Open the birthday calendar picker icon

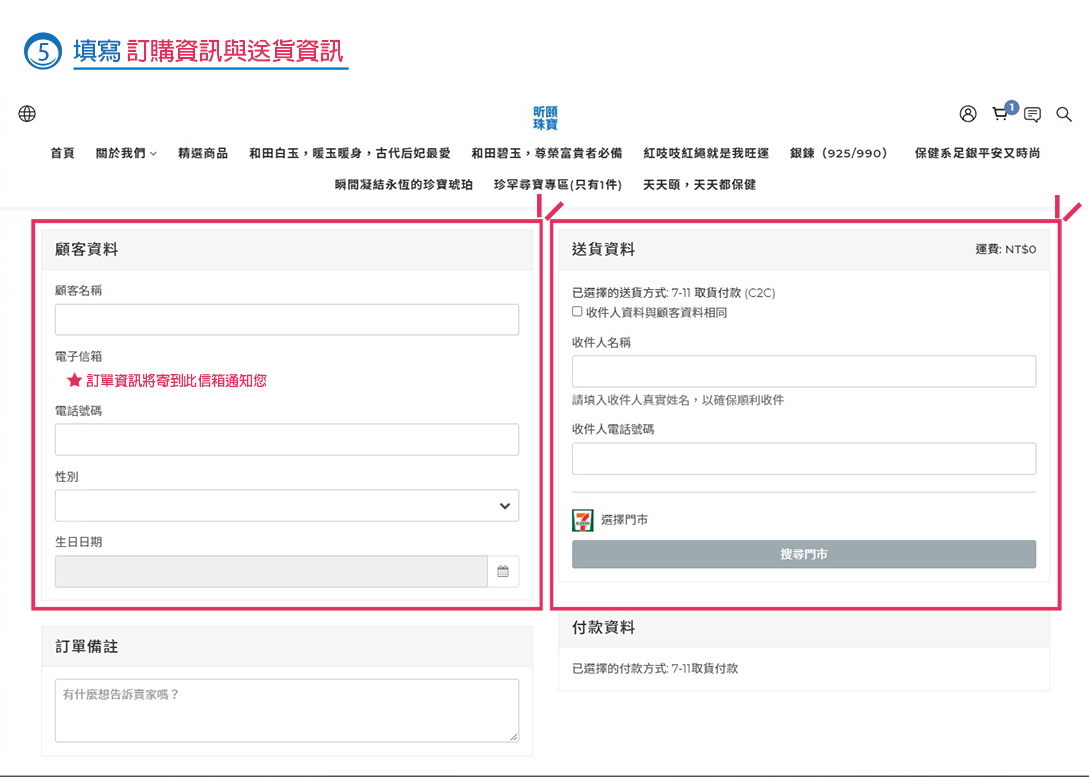tap(503, 572)
